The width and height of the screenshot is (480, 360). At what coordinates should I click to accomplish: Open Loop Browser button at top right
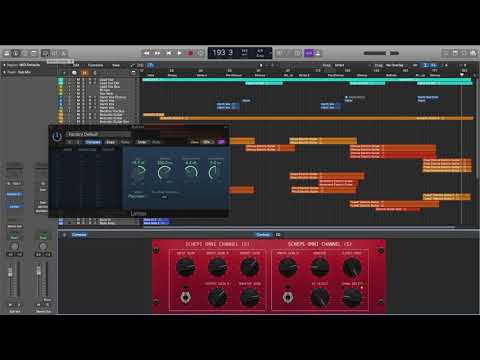[x=464, y=53]
